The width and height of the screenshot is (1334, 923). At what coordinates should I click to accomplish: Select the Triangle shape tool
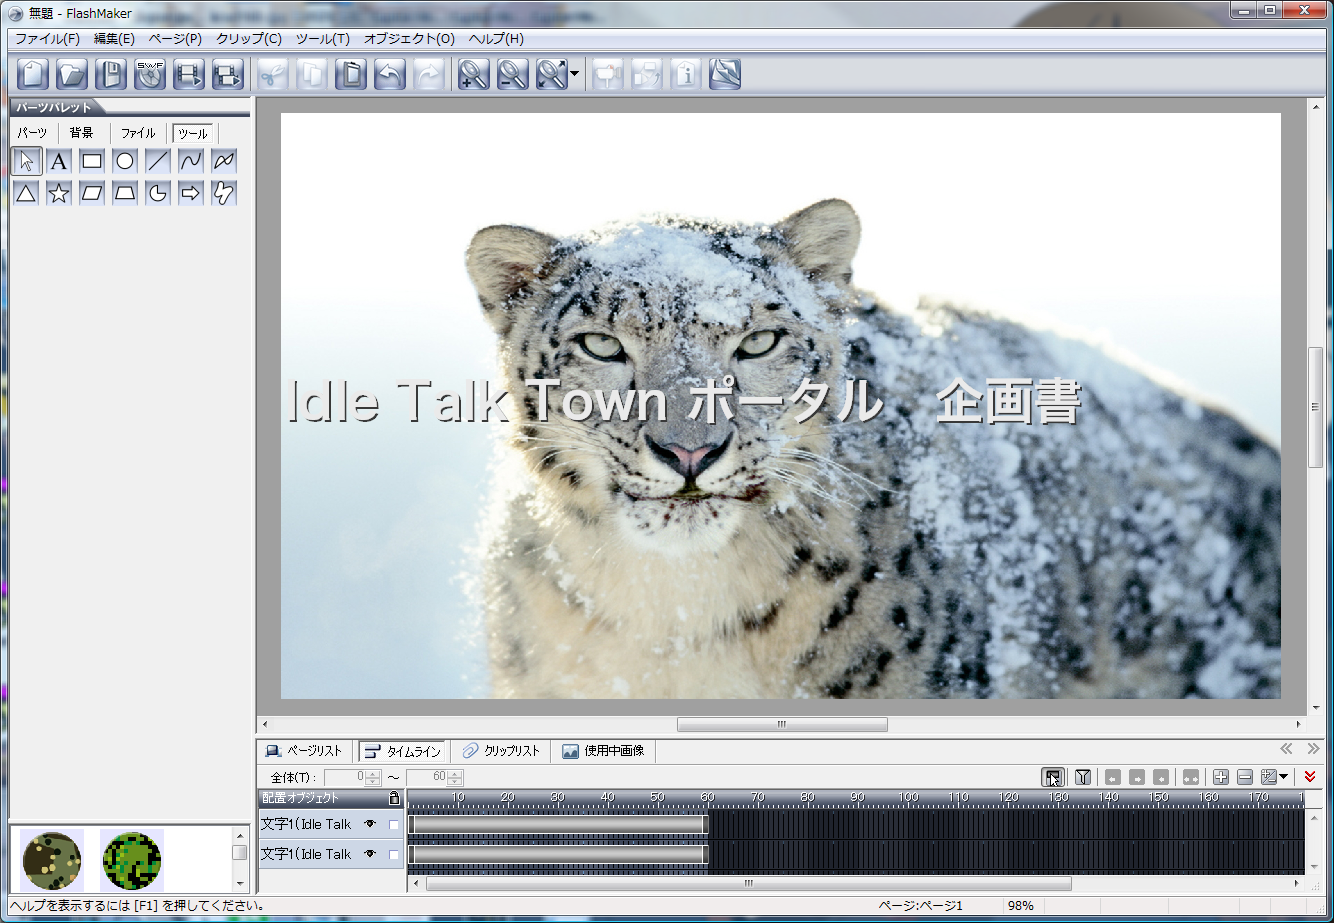pyautogui.click(x=26, y=194)
